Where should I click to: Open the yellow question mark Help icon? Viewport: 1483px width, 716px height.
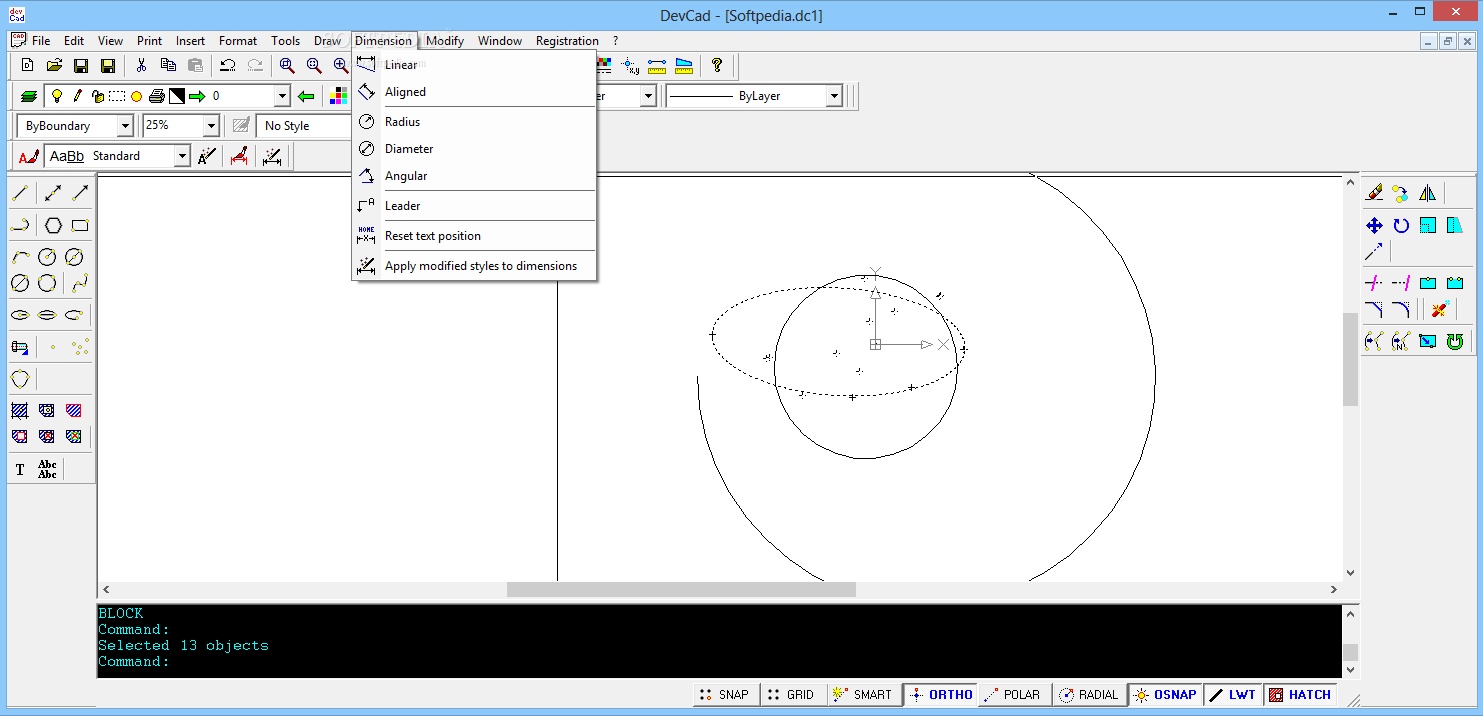pyautogui.click(x=716, y=66)
